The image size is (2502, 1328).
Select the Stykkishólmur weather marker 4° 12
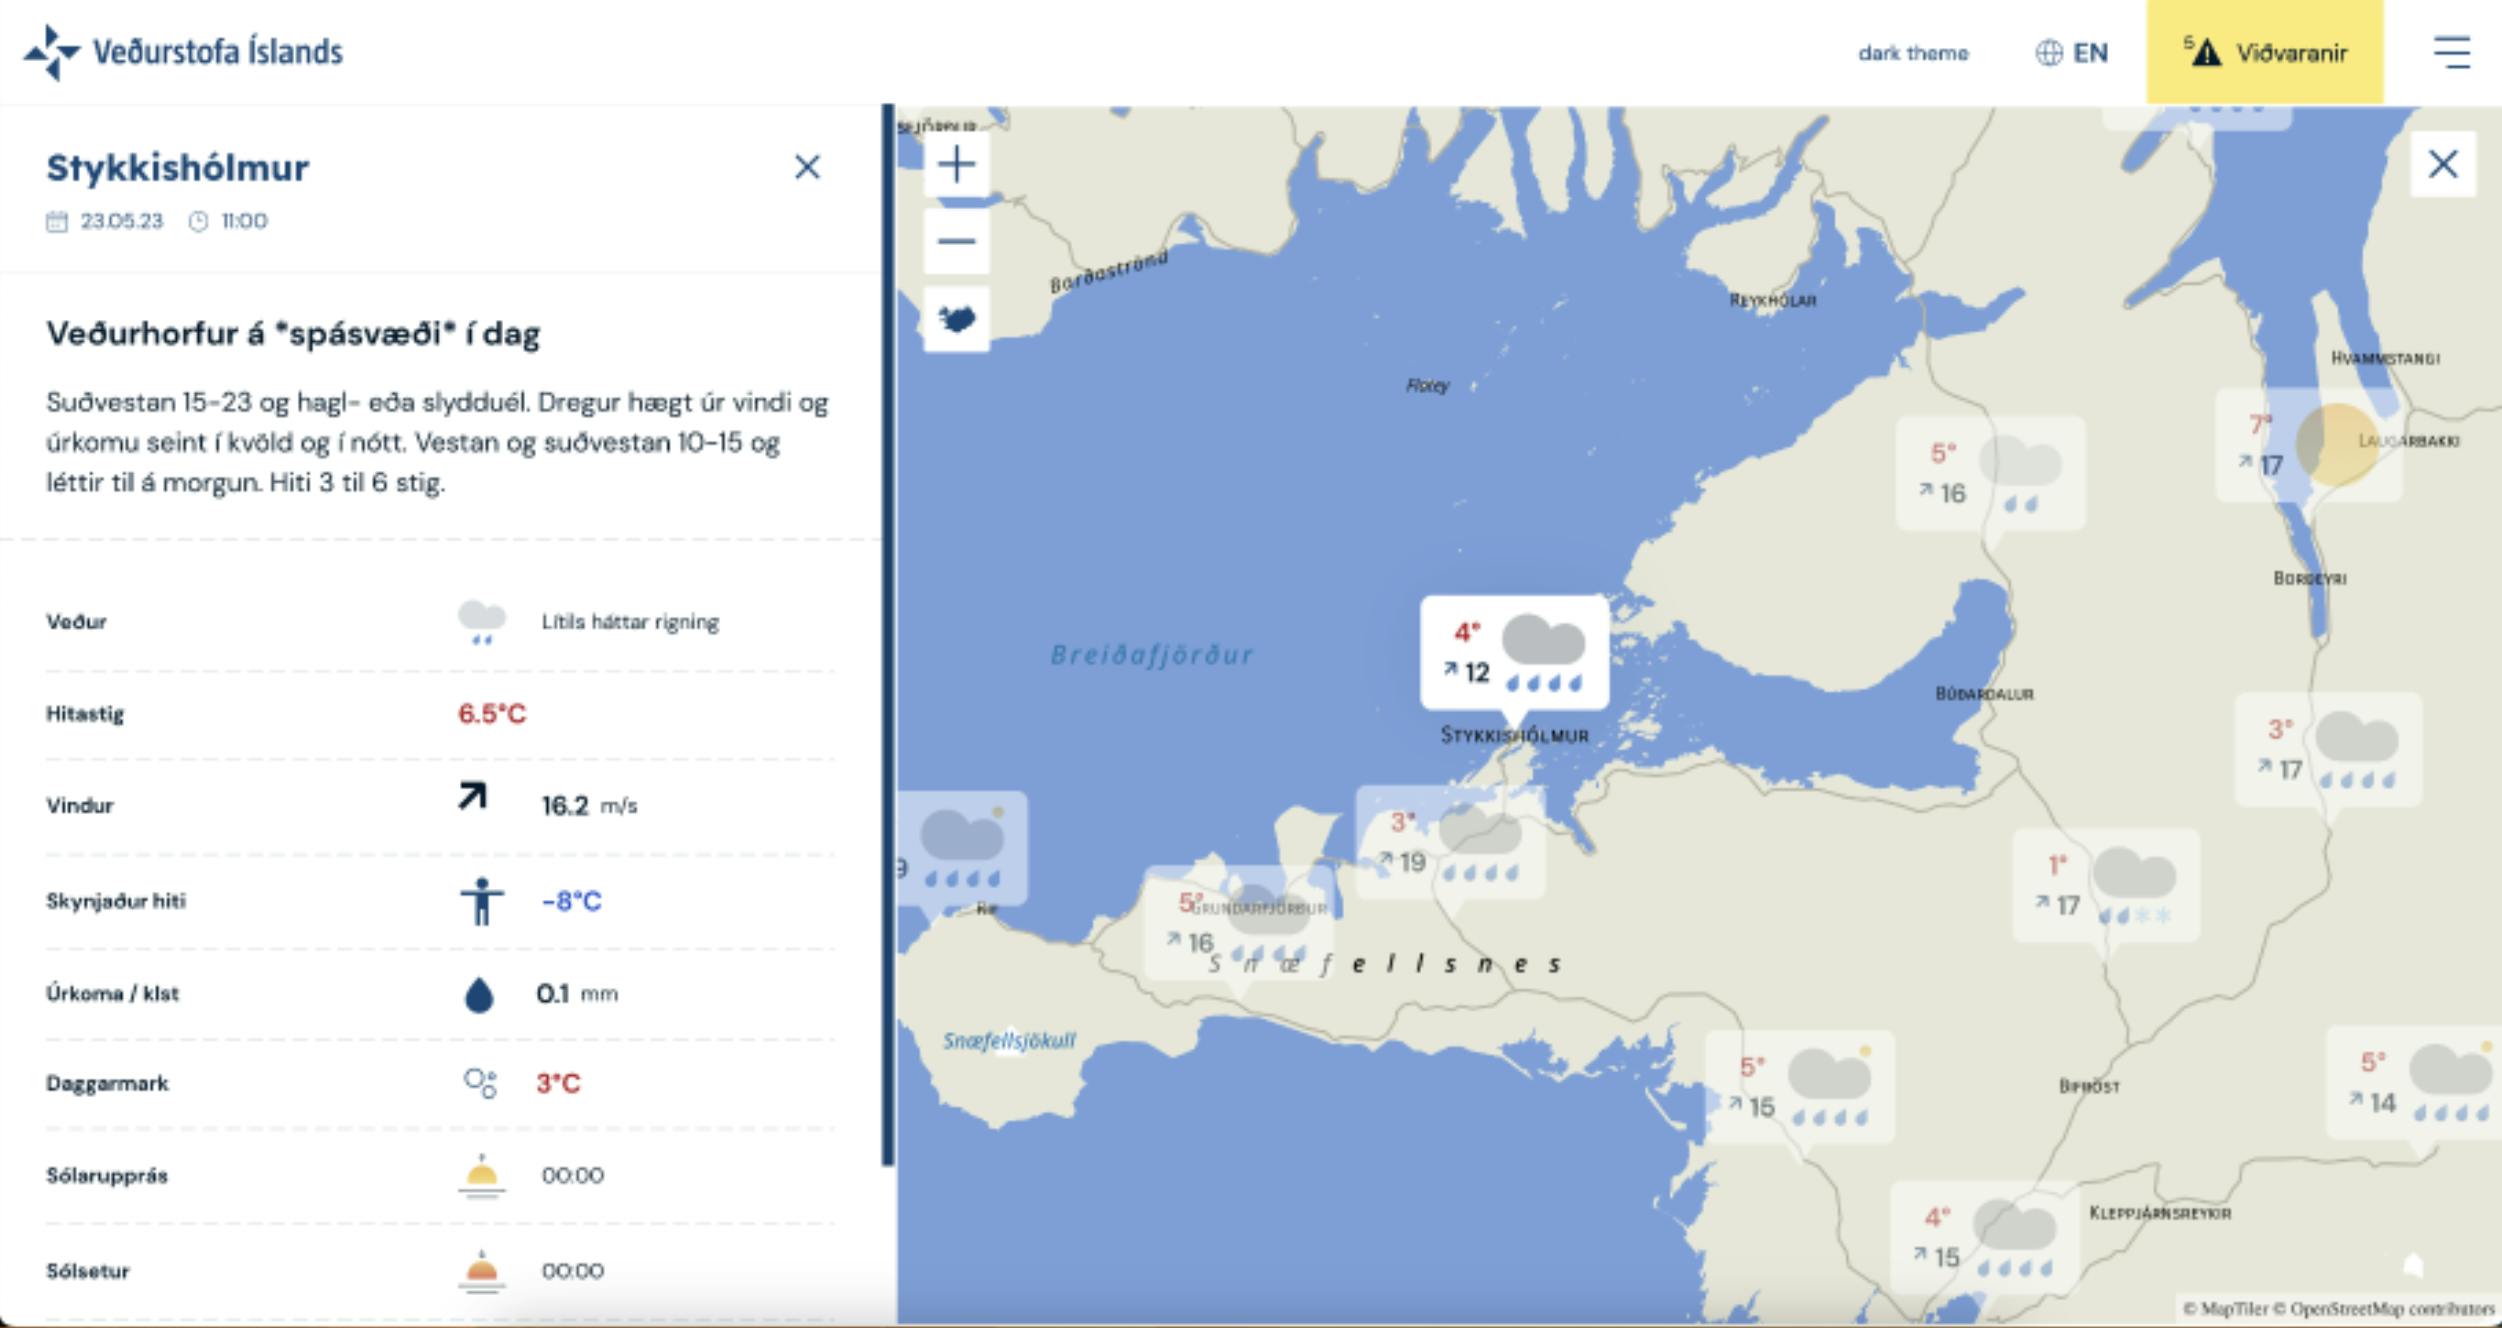click(x=1514, y=653)
